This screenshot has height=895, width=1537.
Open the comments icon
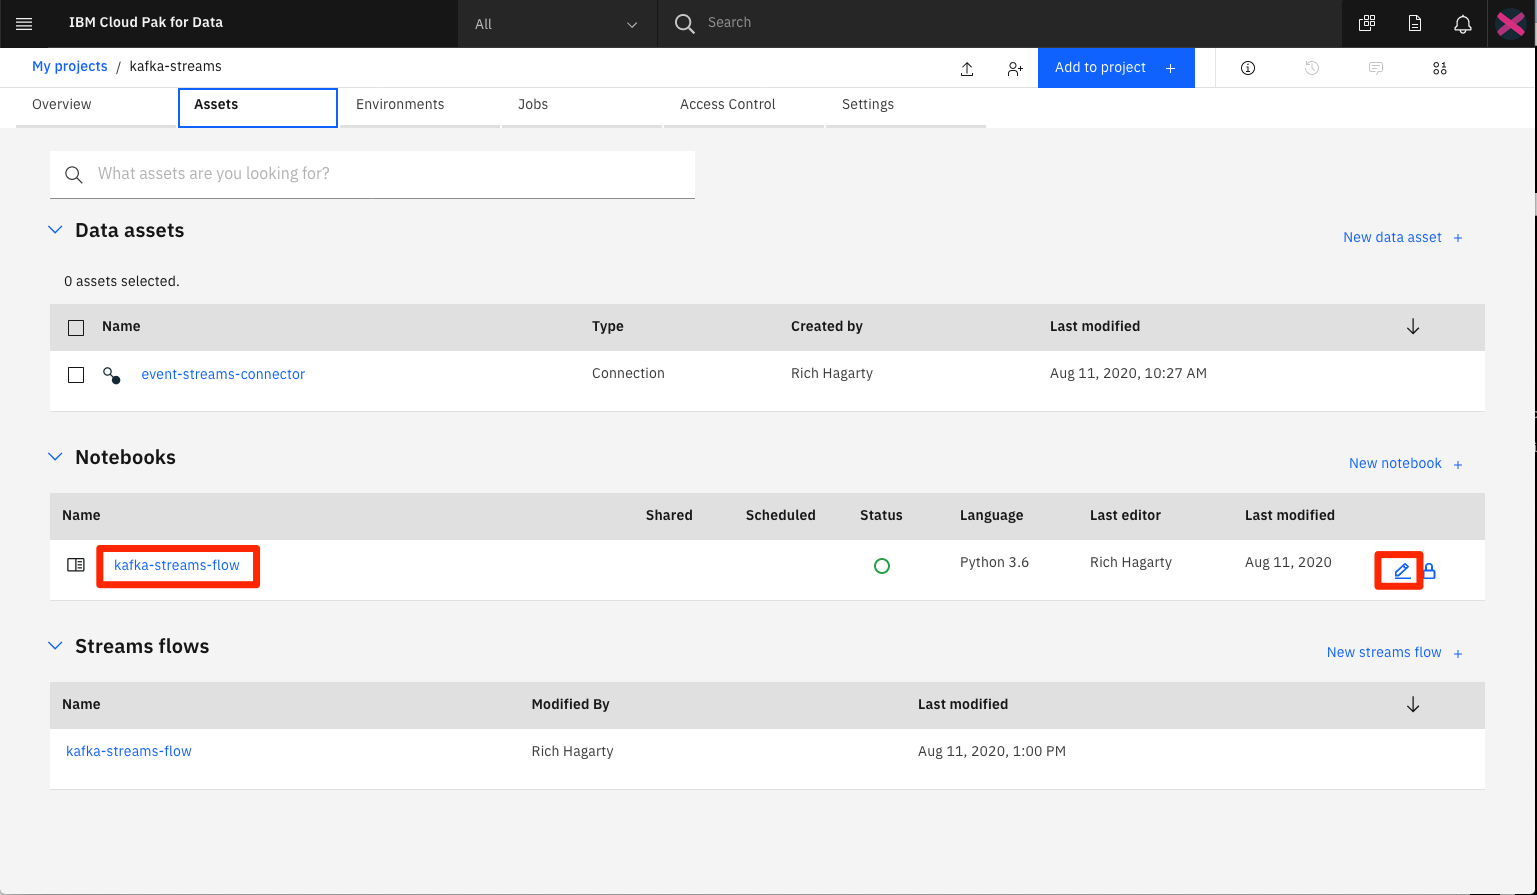1376,68
